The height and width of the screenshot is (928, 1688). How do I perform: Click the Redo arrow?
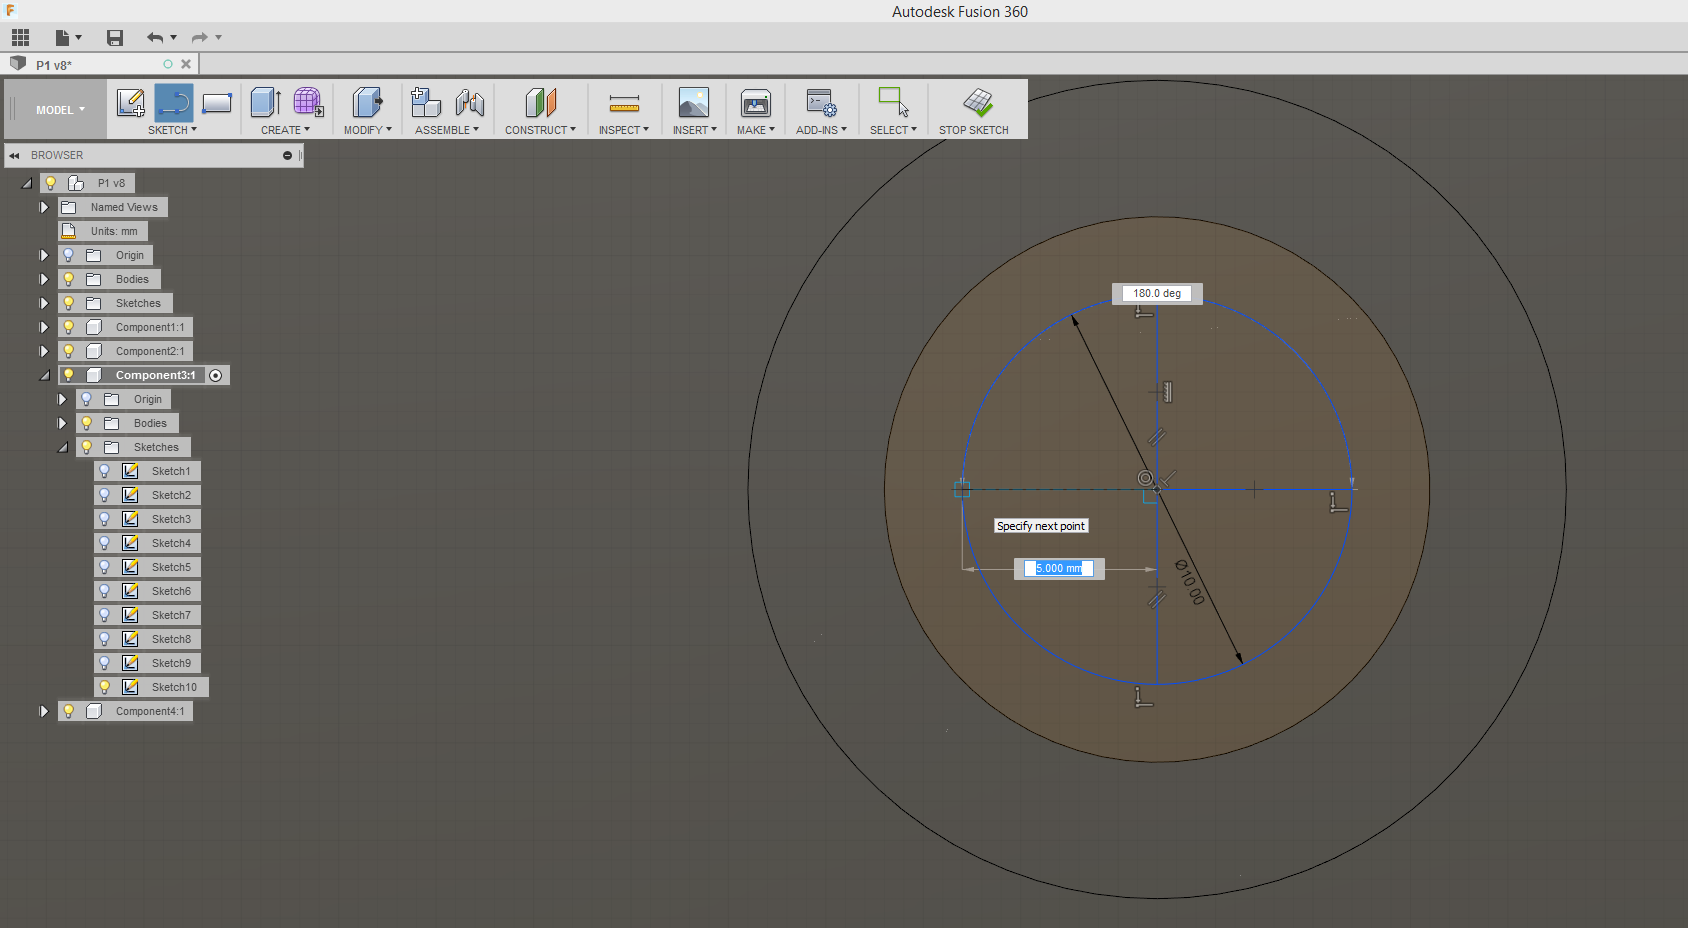[199, 38]
